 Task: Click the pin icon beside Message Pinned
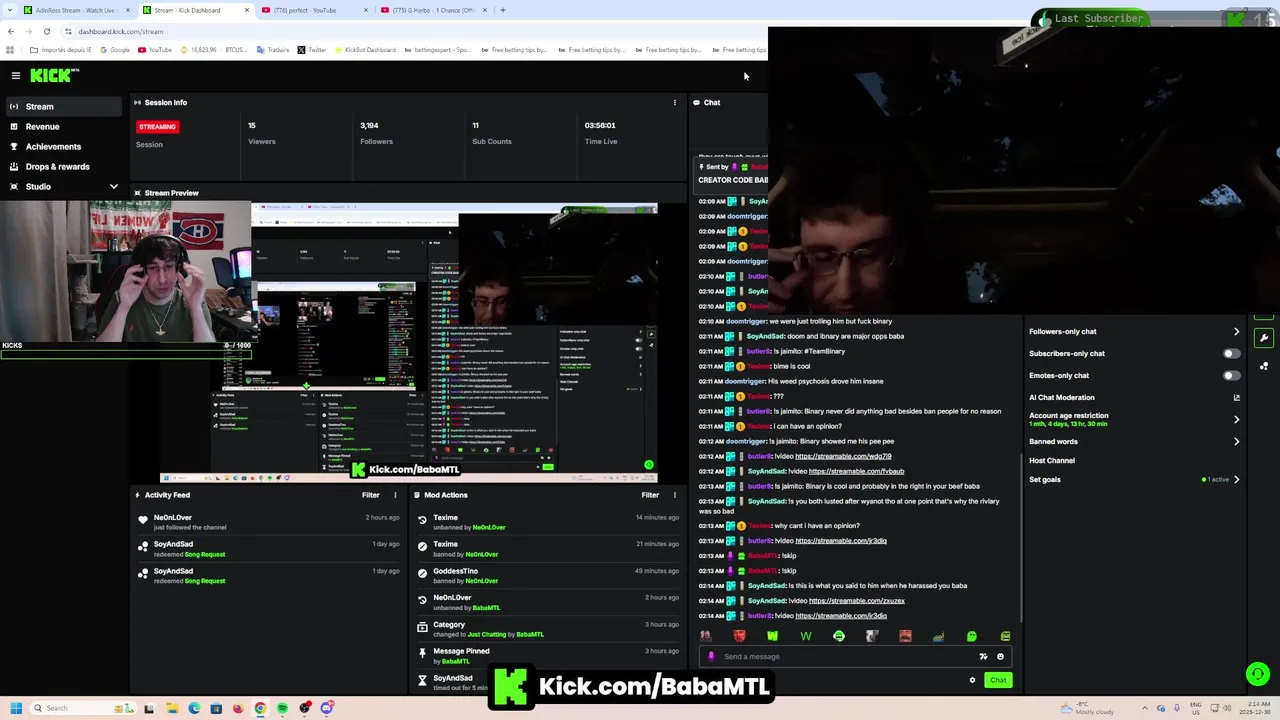coord(422,655)
